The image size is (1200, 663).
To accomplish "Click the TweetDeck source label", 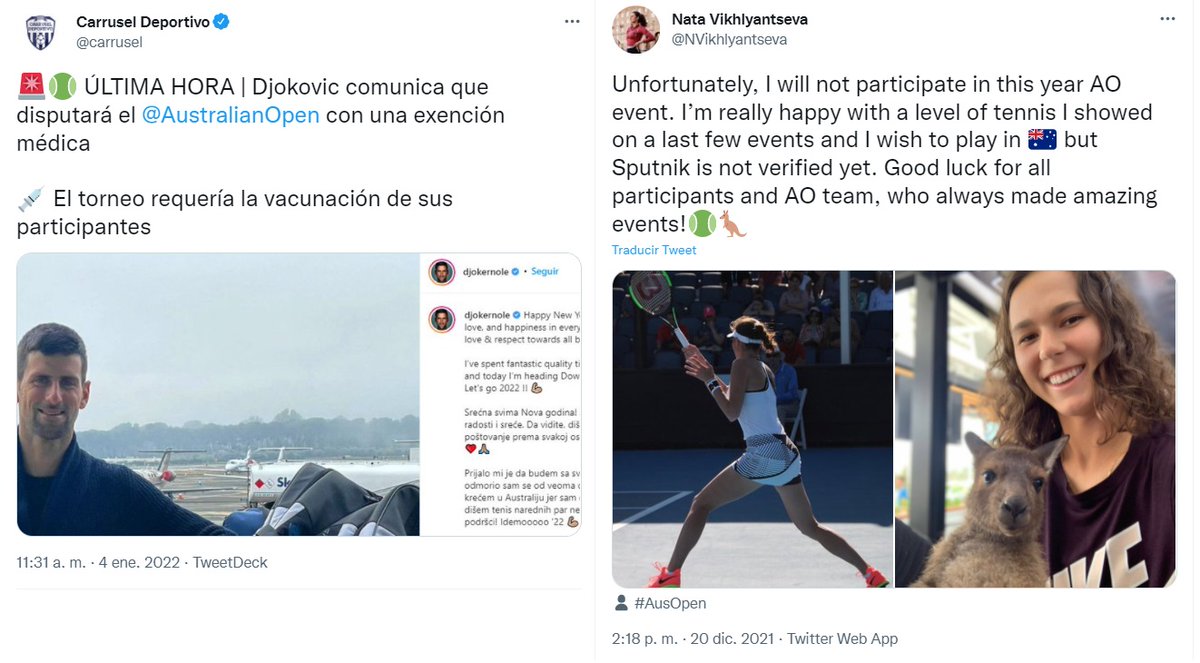I will pyautogui.click(x=230, y=563).
